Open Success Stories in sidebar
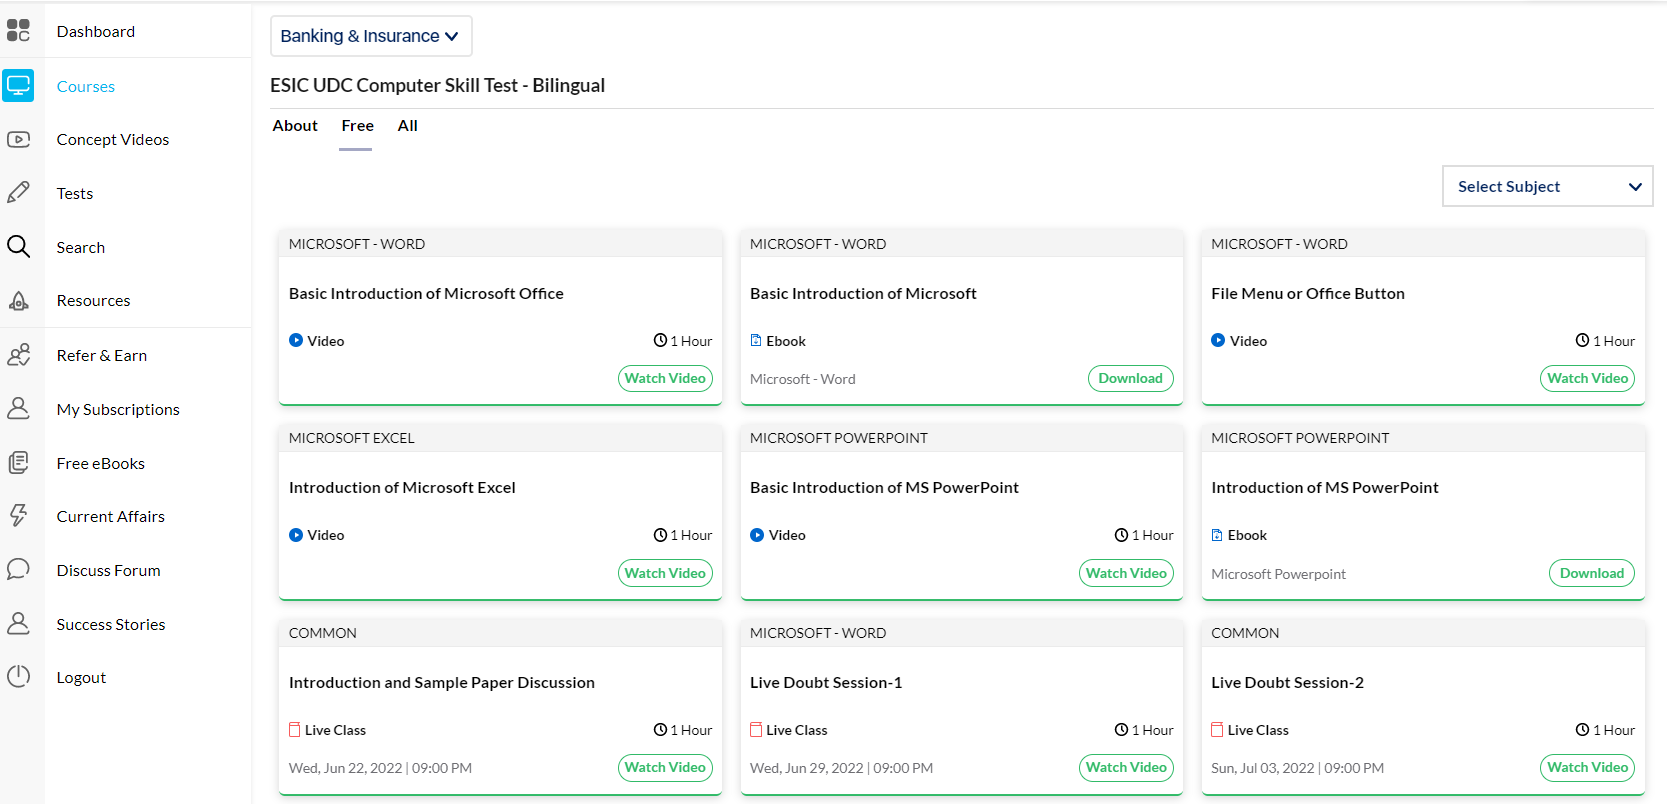Viewport: 1667px width, 804px height. pos(111,624)
